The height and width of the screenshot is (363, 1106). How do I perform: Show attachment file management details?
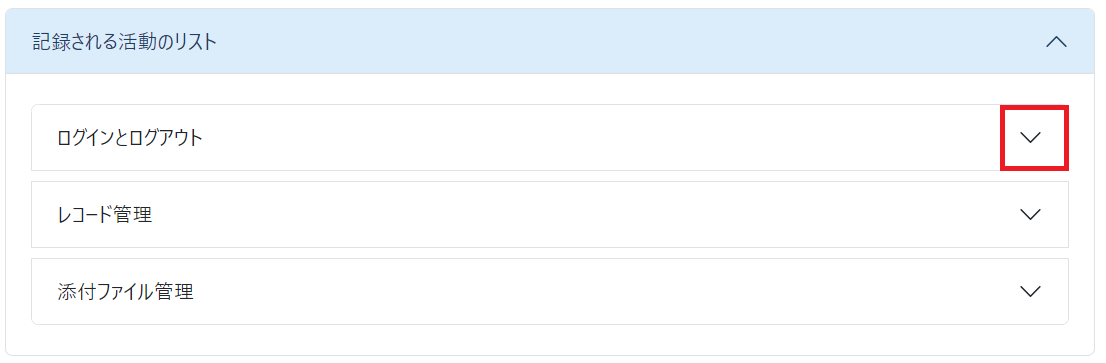coord(549,291)
